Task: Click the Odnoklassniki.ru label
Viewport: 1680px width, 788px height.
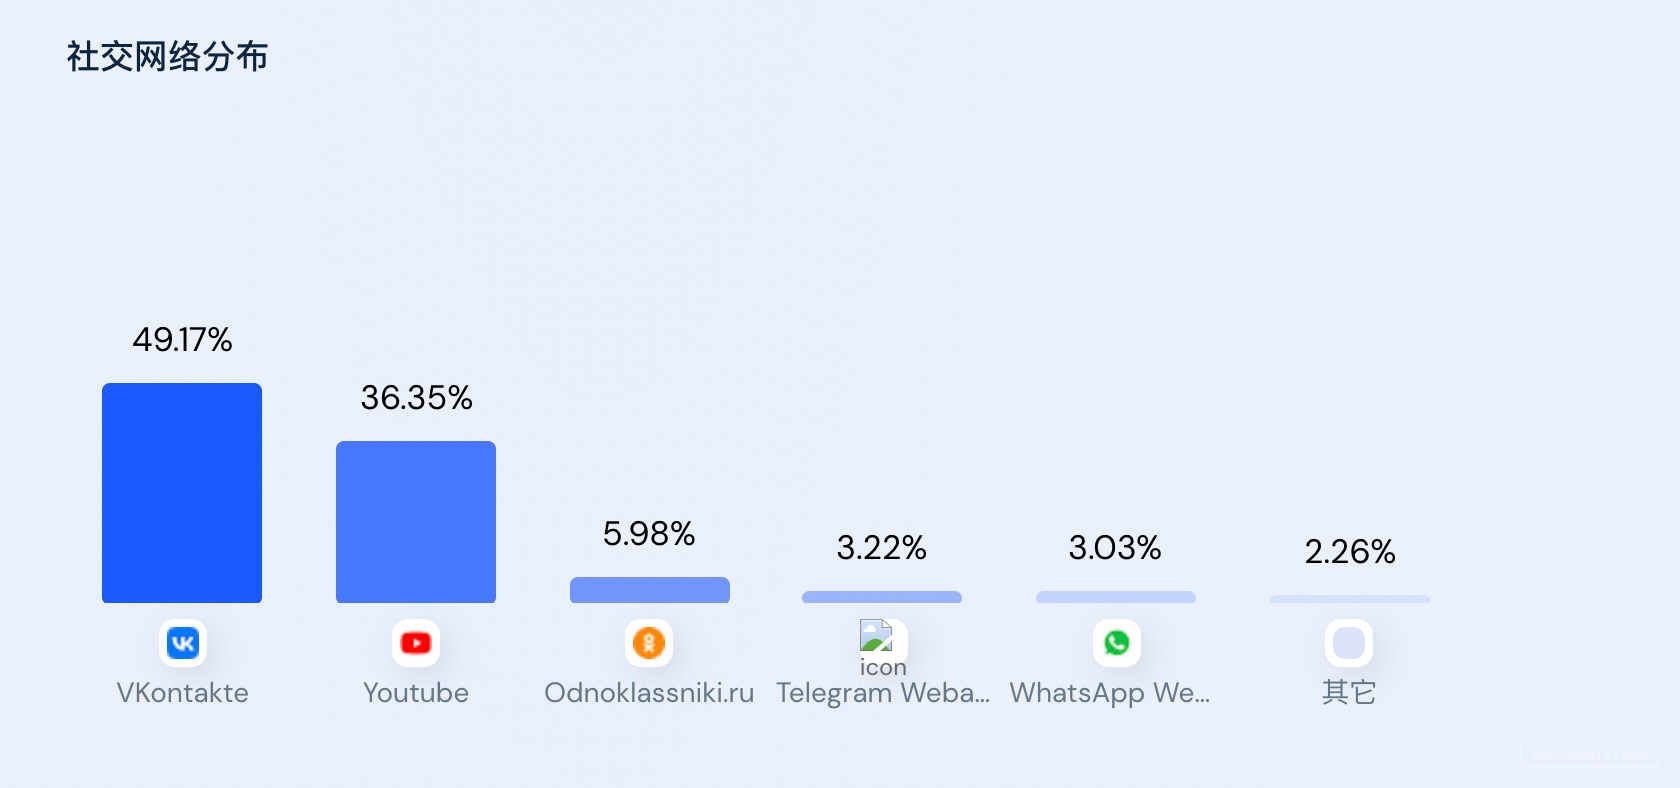Action: coord(649,693)
